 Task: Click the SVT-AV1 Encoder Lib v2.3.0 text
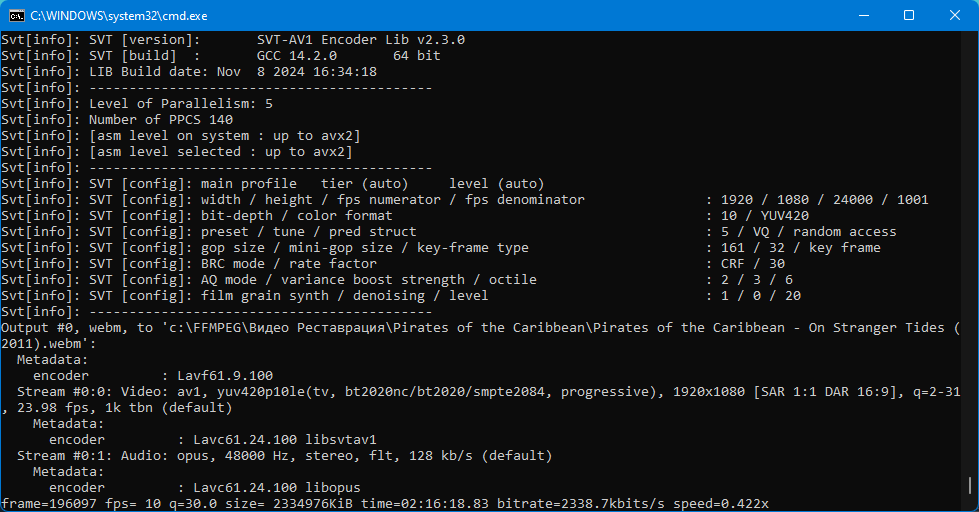360,40
